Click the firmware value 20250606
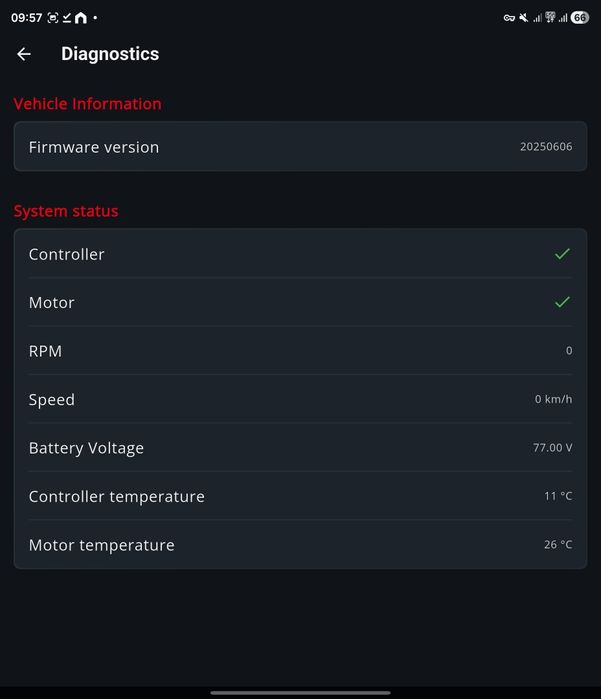This screenshot has height=699, width=601. 546,147
